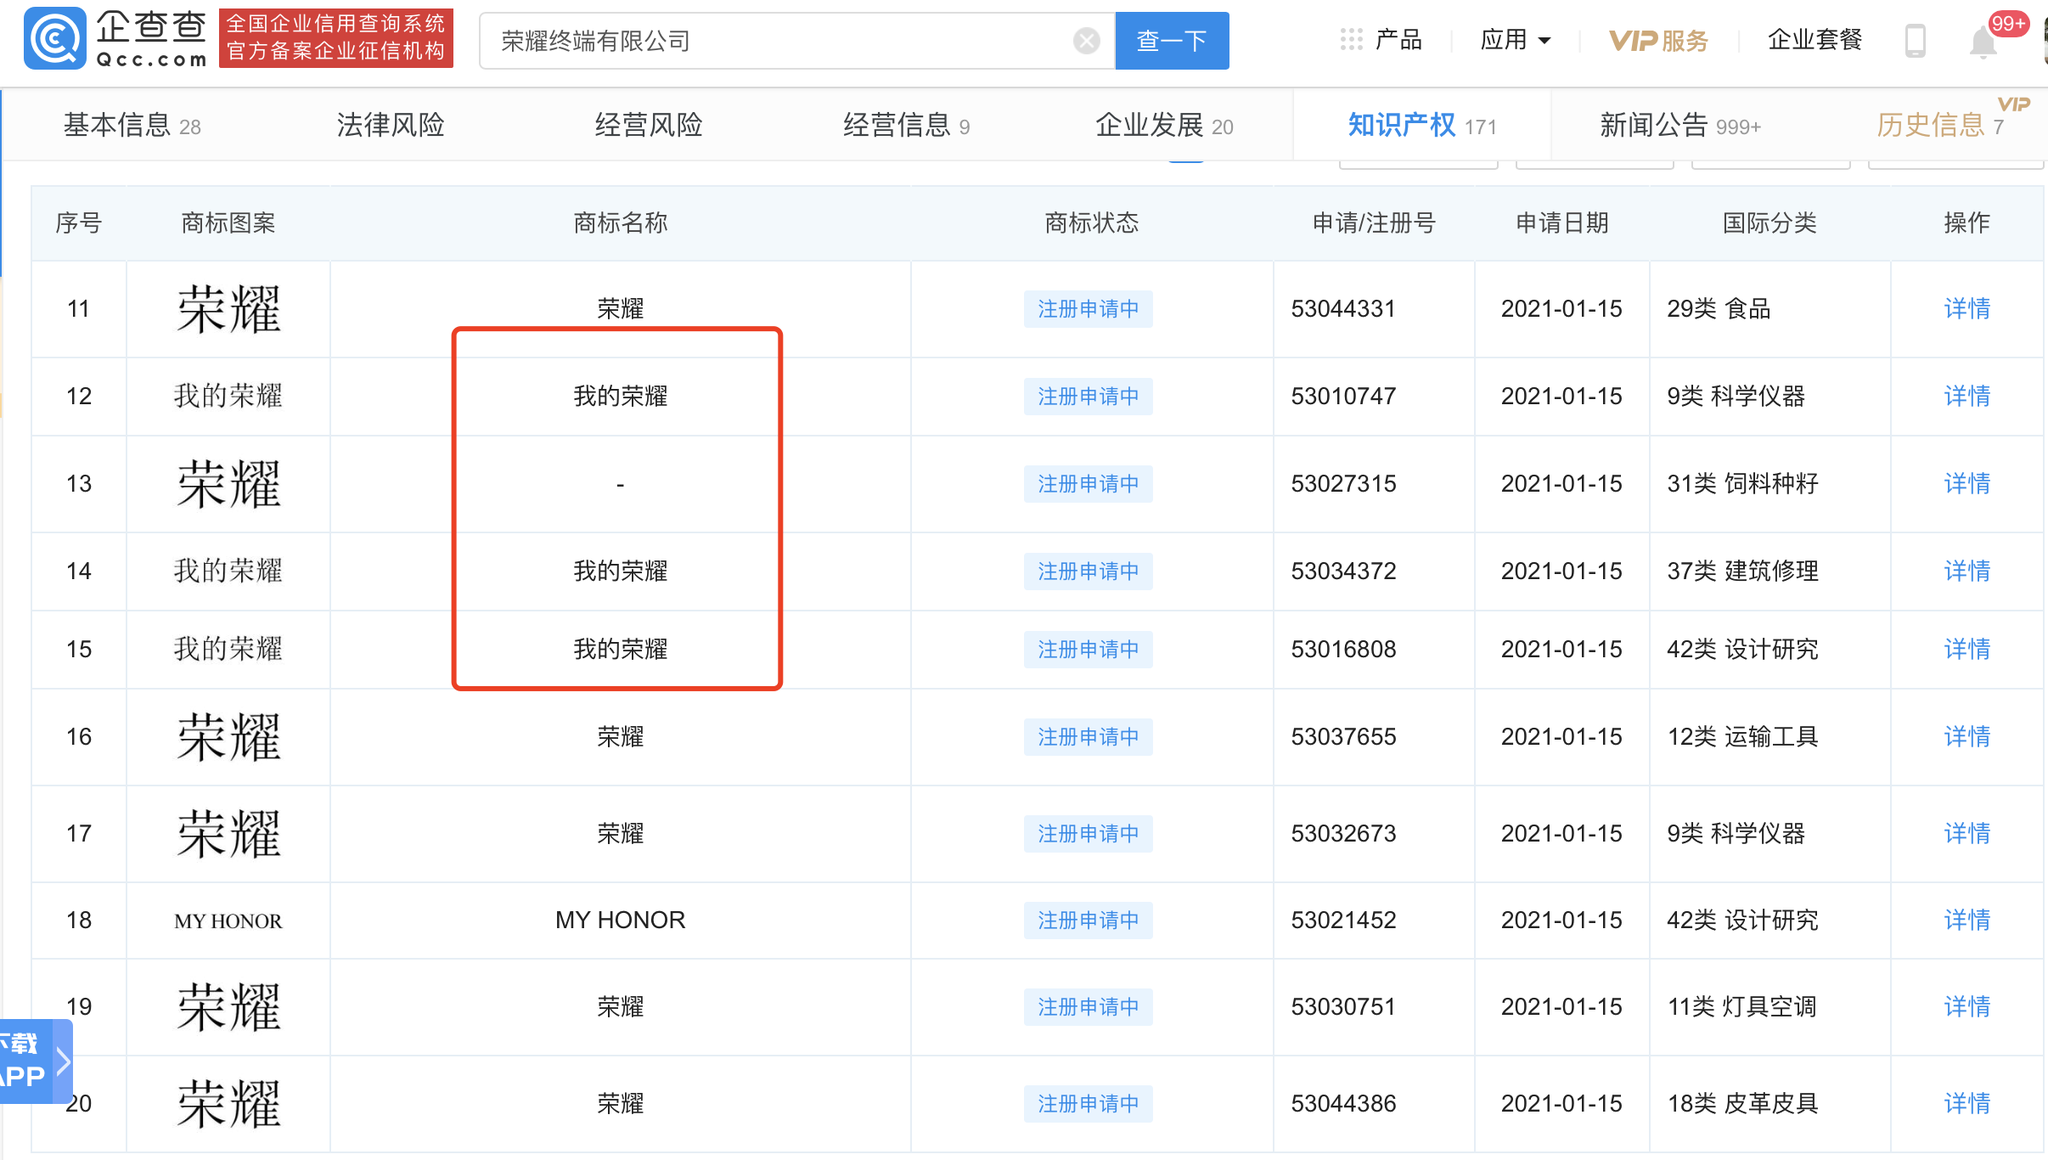Click the red official credit system banner
This screenshot has width=2048, height=1160.
coord(336,38)
